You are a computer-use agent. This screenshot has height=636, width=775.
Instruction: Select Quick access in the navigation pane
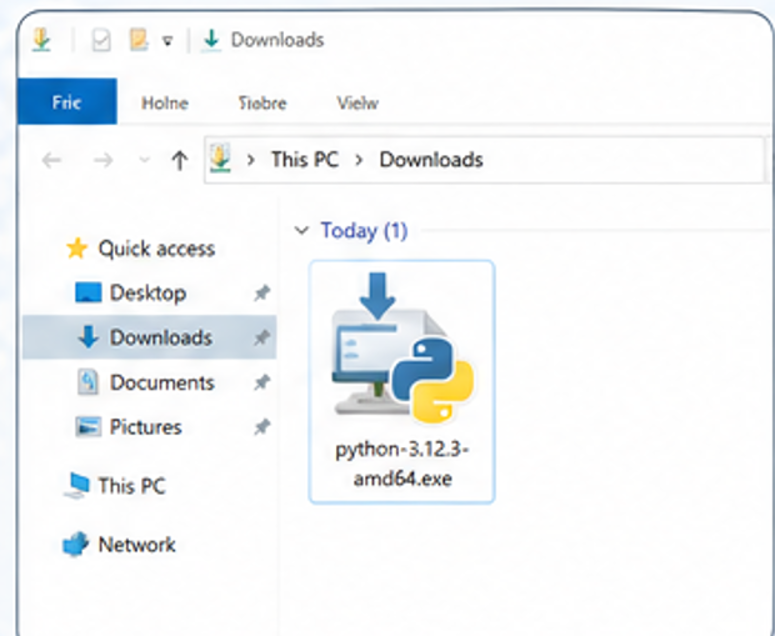pos(157,248)
